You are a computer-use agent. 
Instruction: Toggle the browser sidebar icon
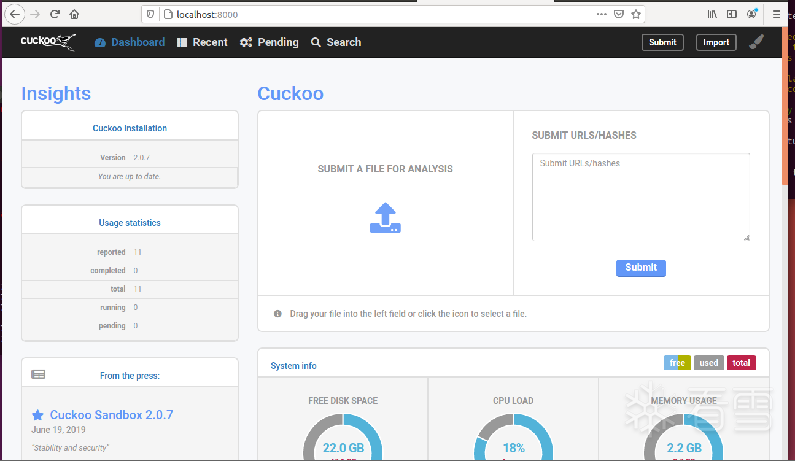pyautogui.click(x=732, y=14)
